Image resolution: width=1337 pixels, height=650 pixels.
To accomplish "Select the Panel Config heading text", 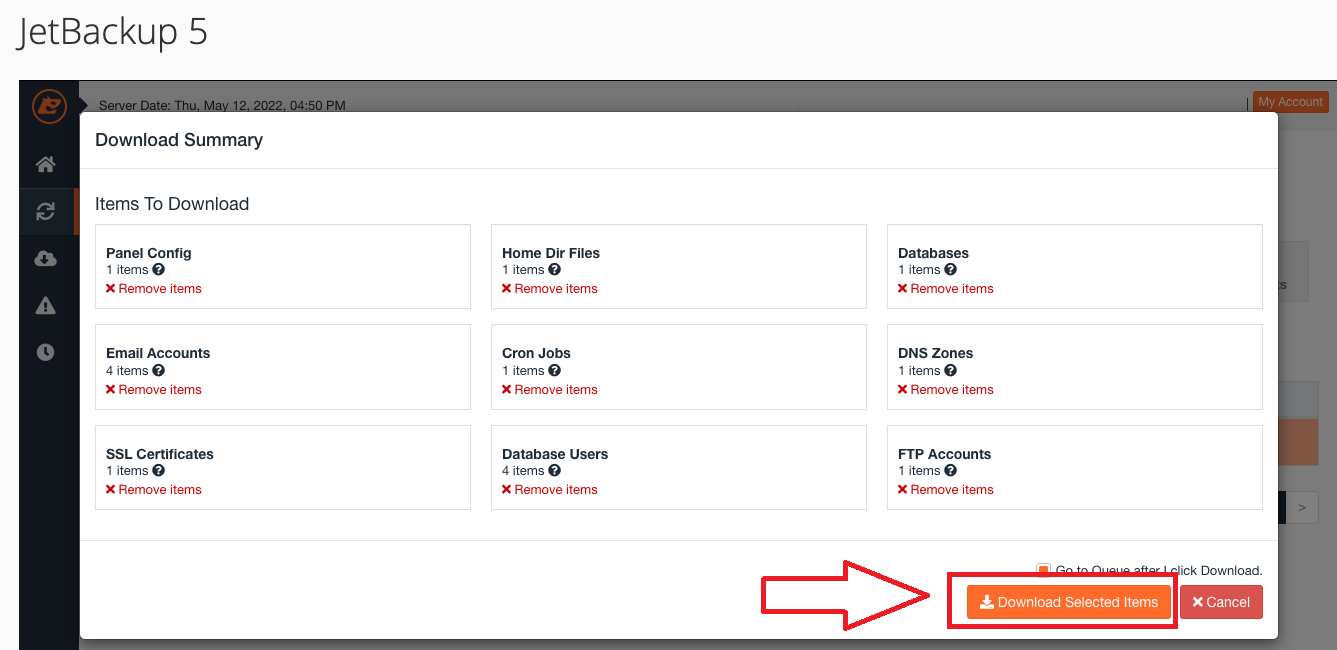I will coord(149,253).
